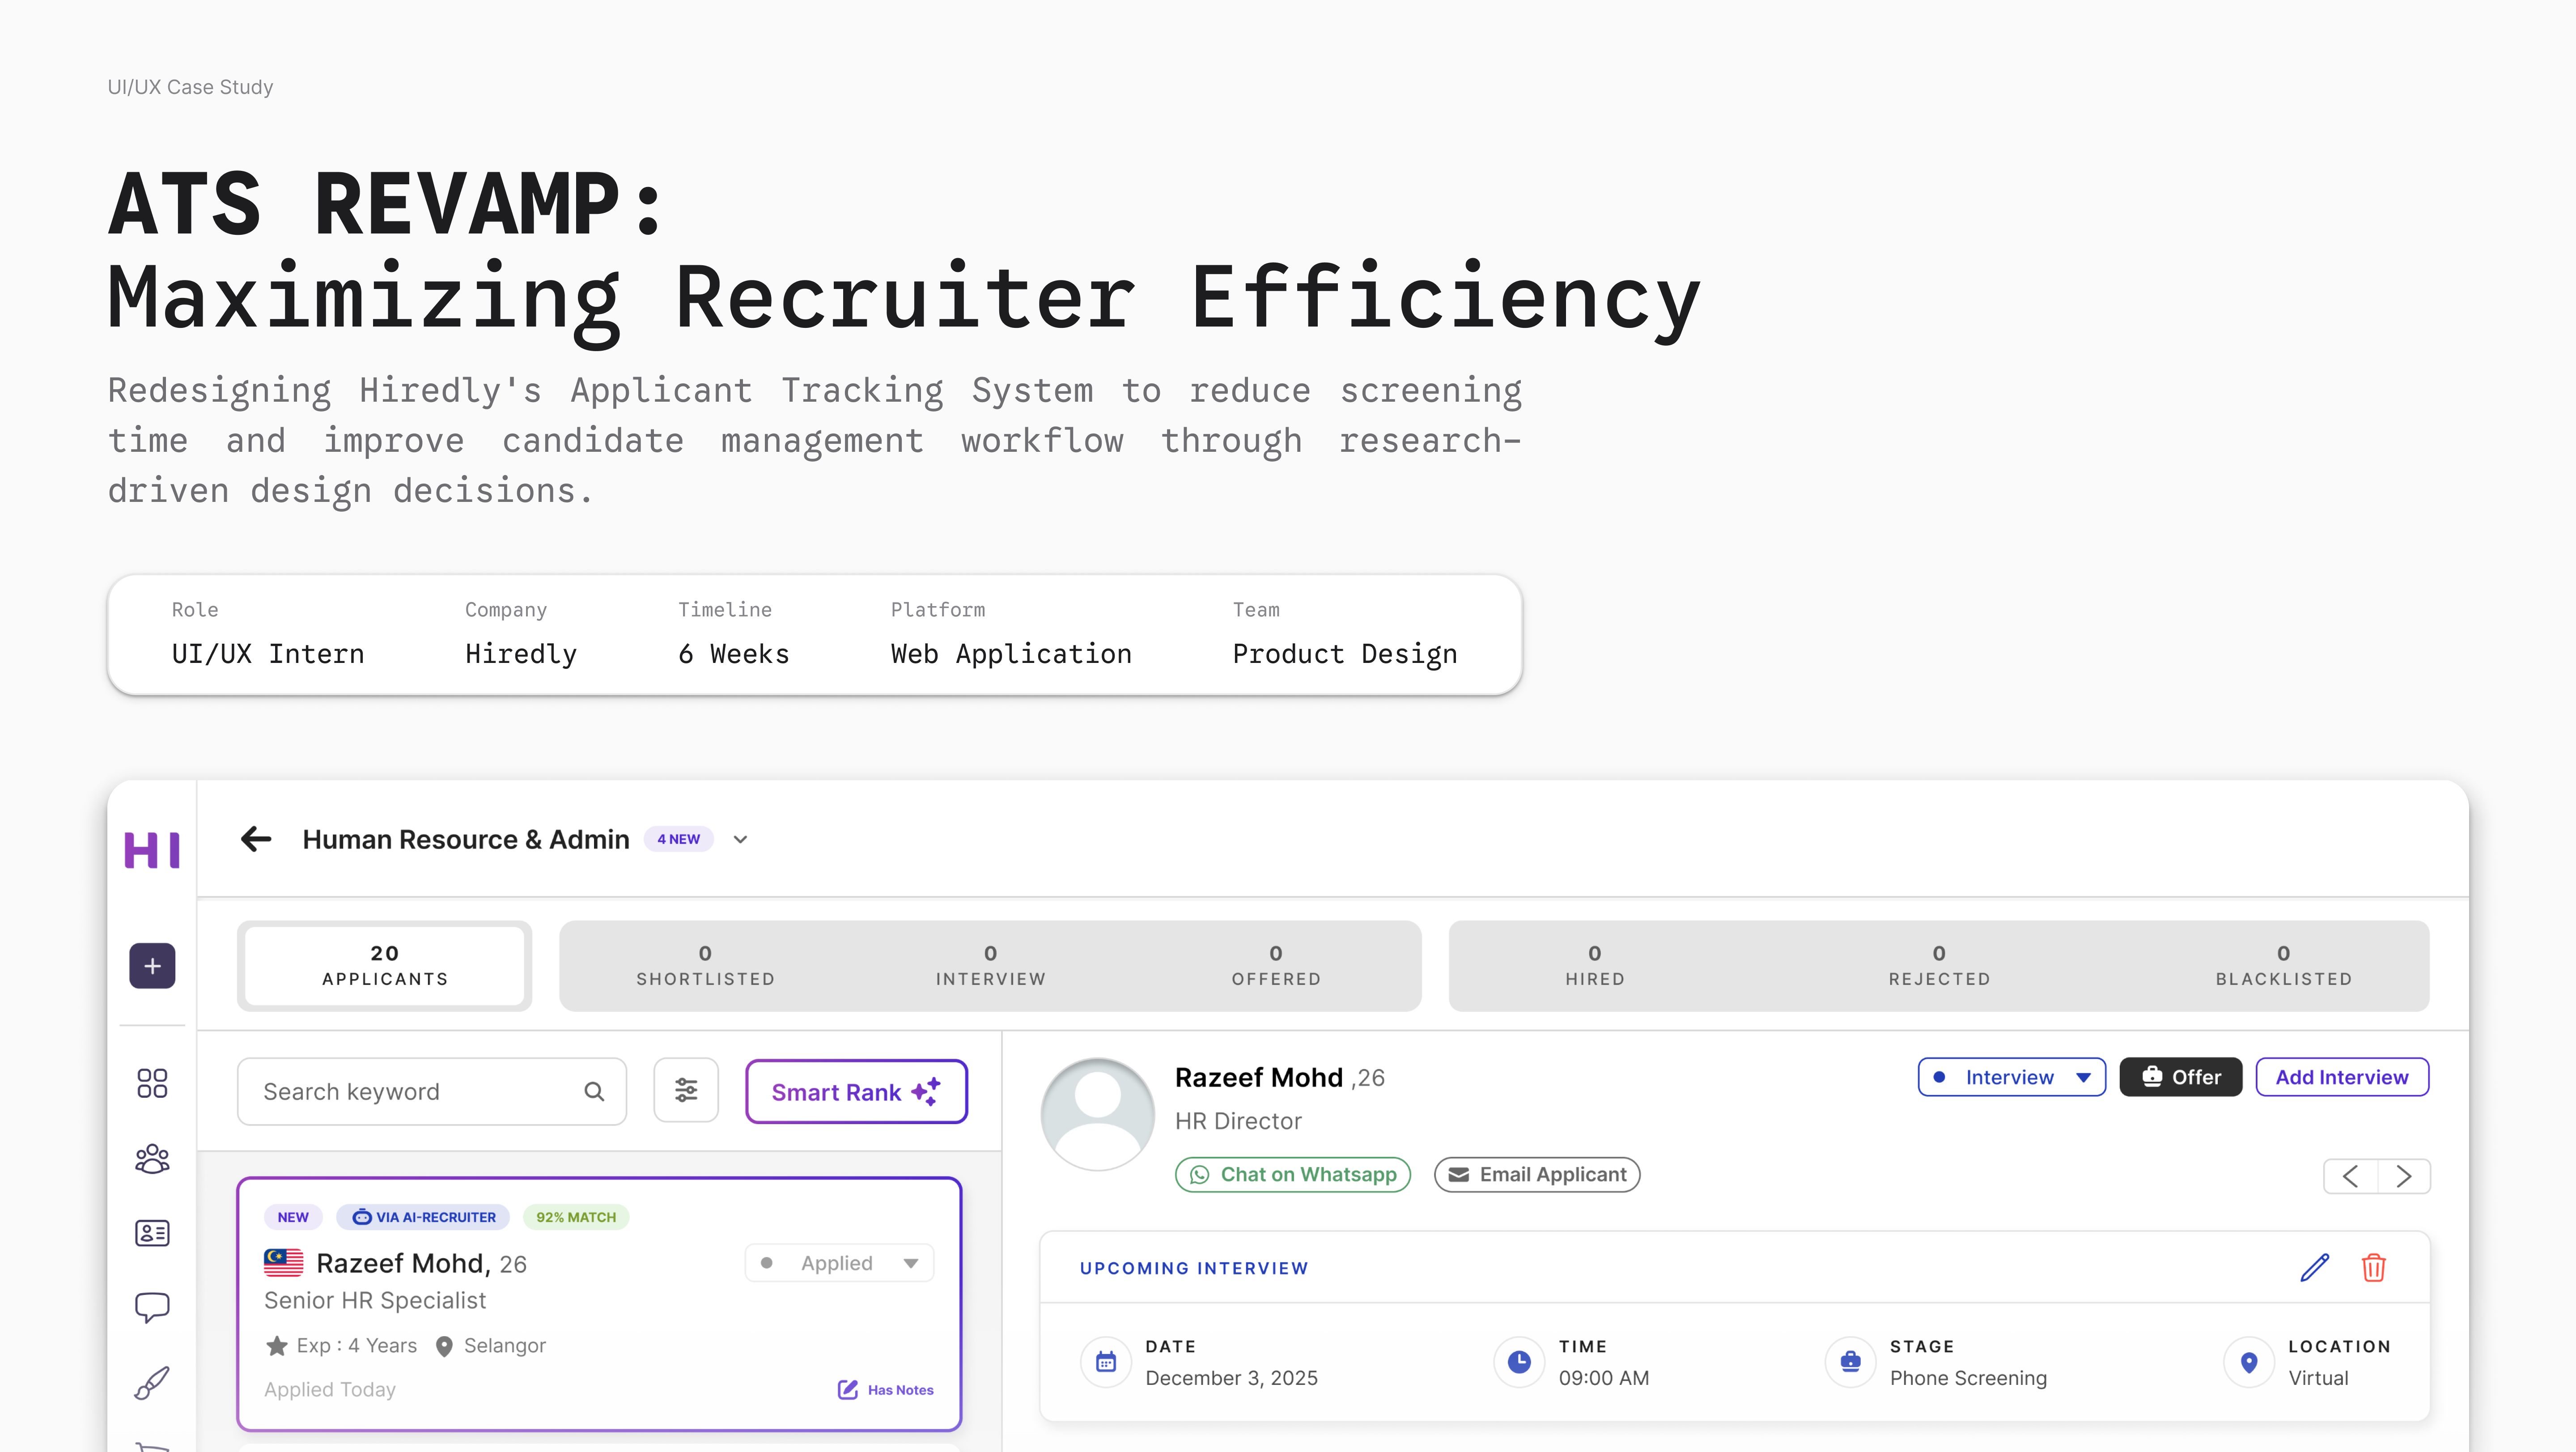This screenshot has height=1452, width=2576.
Task: Delete upcoming interview with trash icon
Action: pos(2374,1268)
